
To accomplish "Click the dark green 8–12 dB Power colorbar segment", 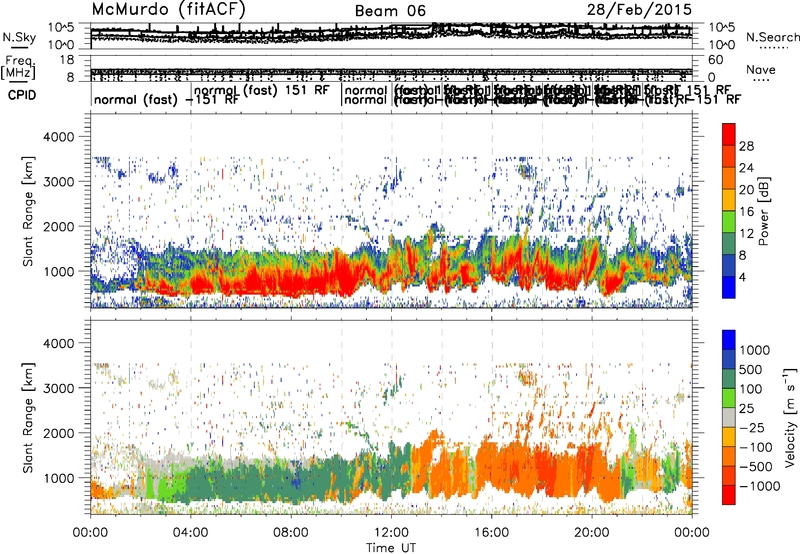I will 729,243.
